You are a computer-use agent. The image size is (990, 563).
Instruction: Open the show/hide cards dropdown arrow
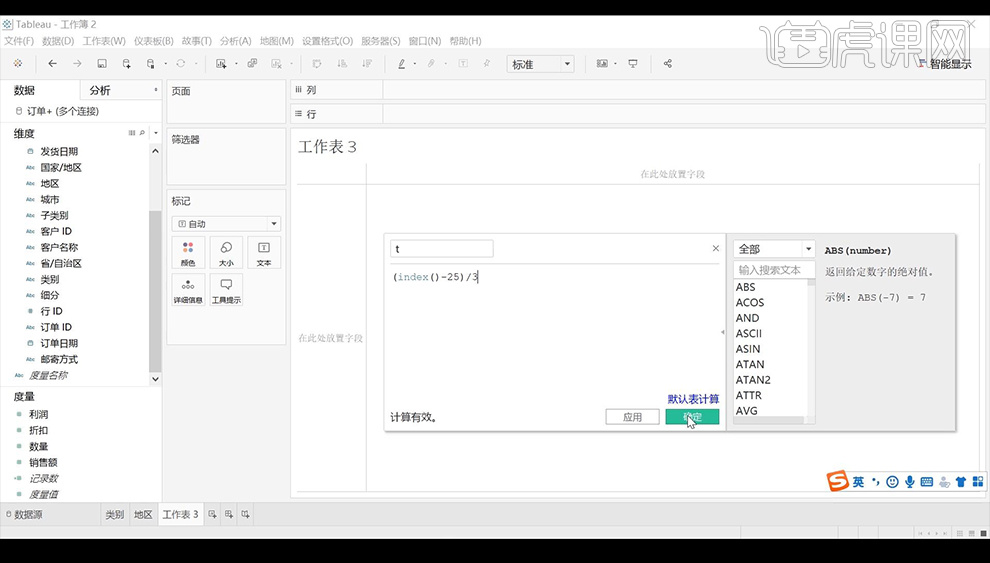coord(615,64)
